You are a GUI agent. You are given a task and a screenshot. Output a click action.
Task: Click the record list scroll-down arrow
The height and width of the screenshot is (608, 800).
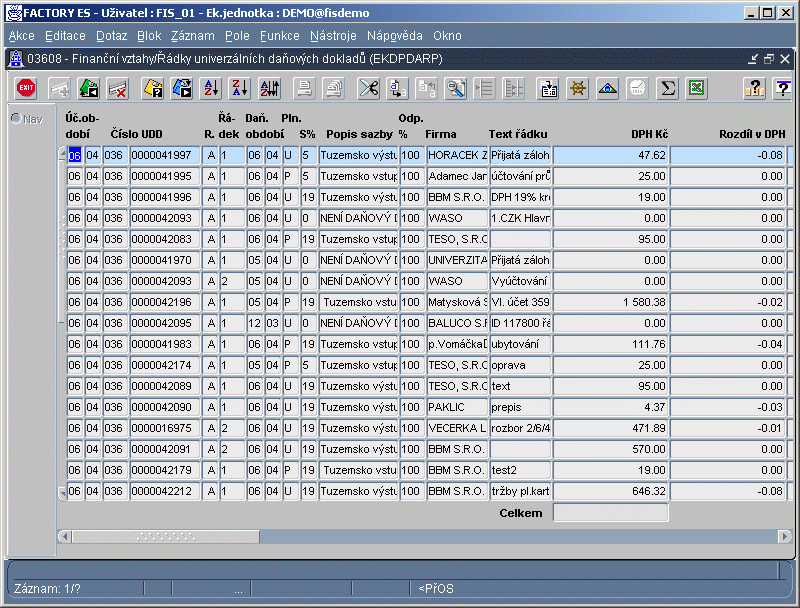(62, 493)
